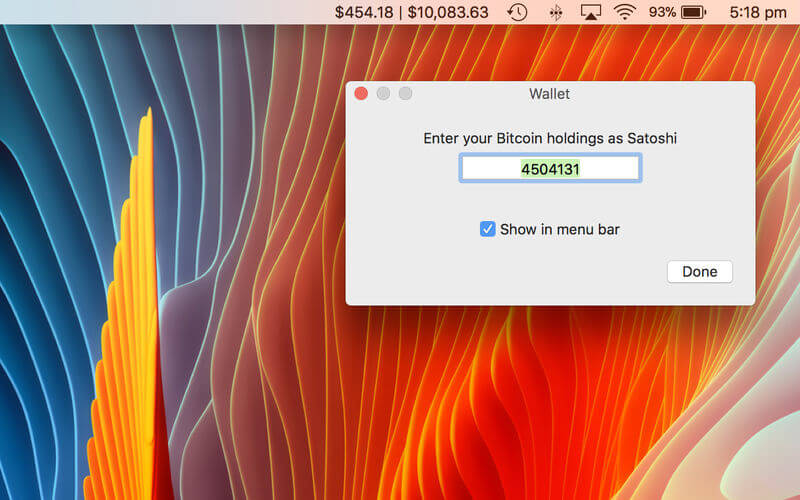The image size is (800, 500).
Task: Toggle the Show in menu bar checkbox
Action: [487, 229]
